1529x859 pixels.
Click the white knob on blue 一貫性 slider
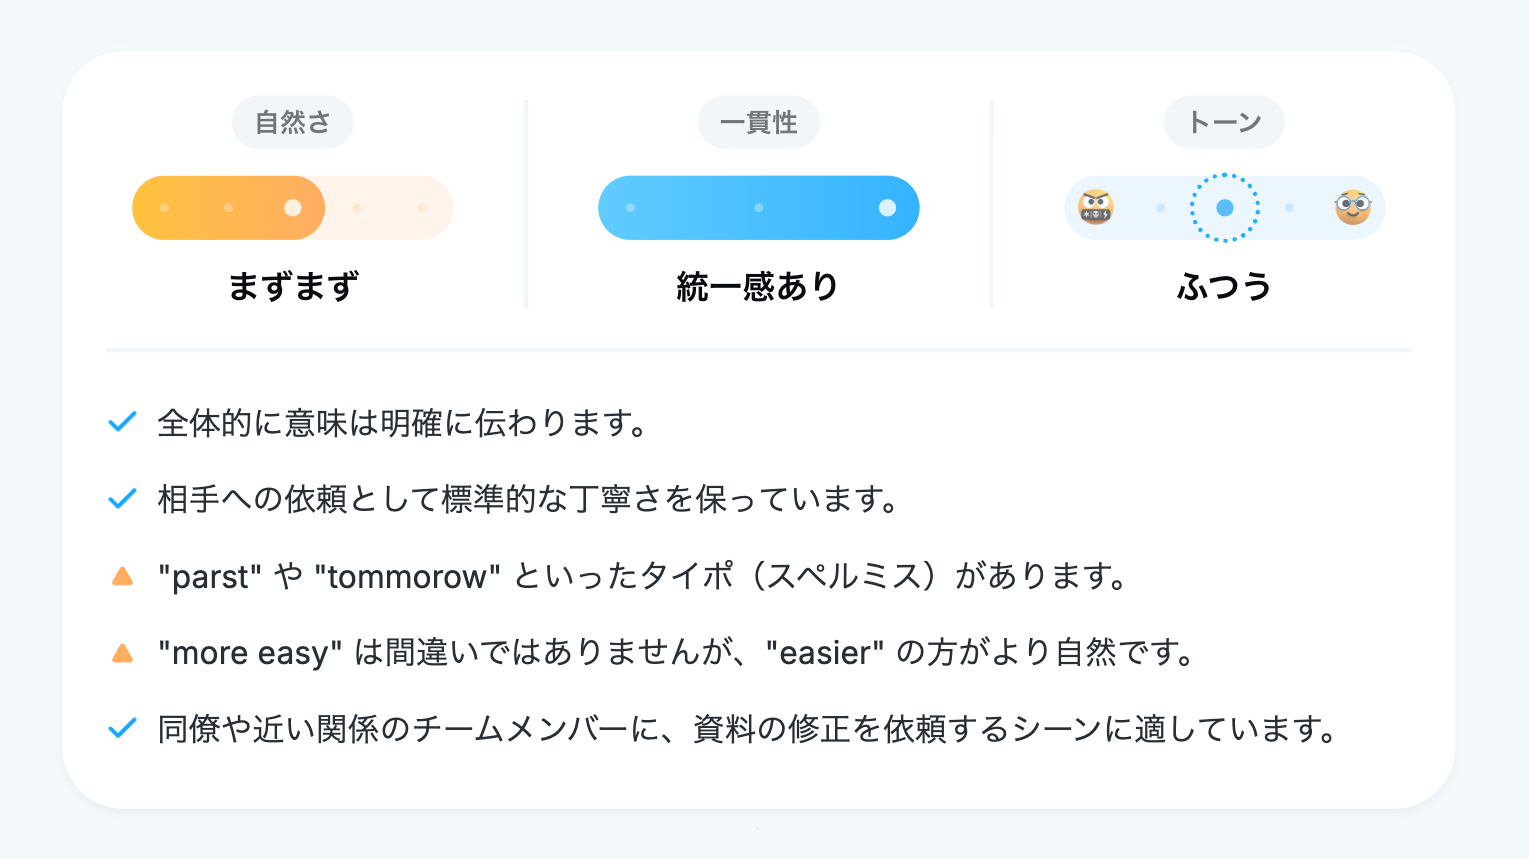click(x=887, y=208)
